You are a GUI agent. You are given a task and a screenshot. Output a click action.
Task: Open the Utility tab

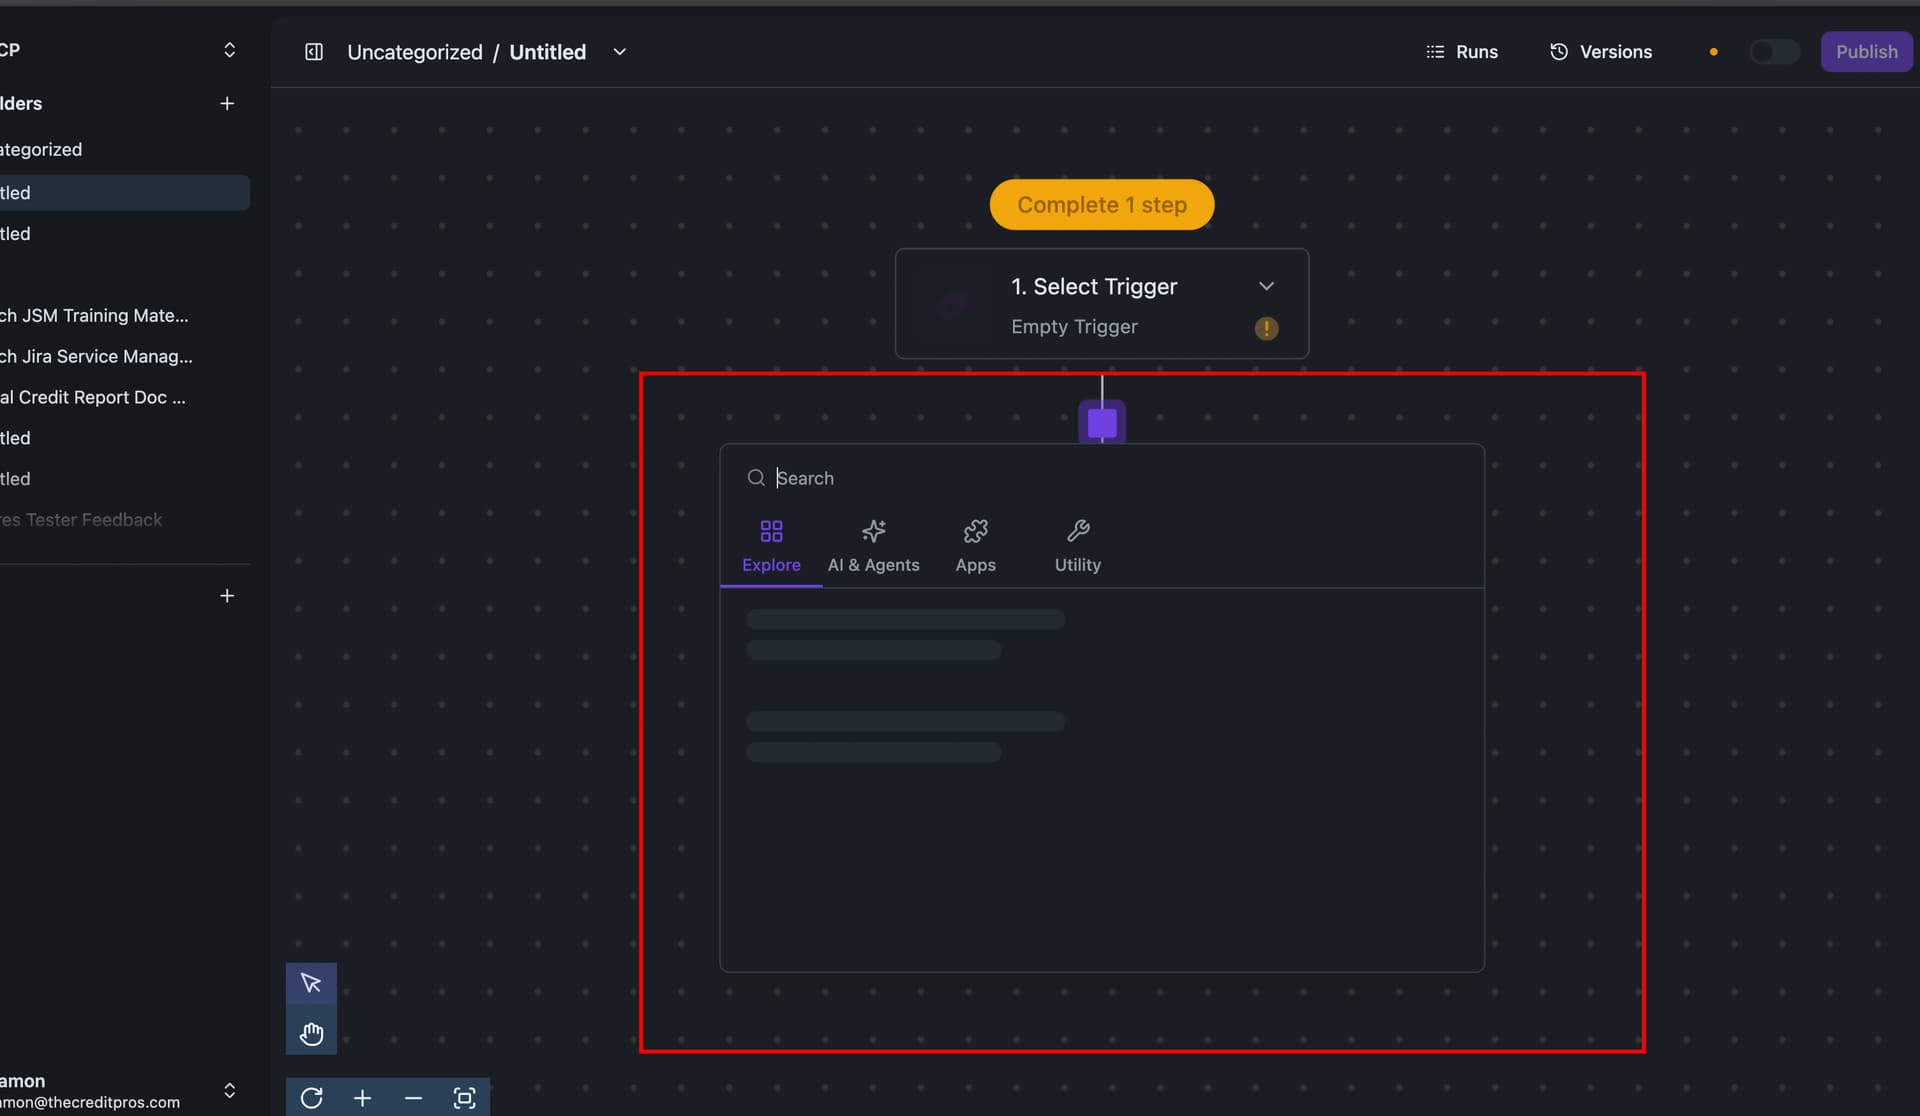click(1077, 546)
